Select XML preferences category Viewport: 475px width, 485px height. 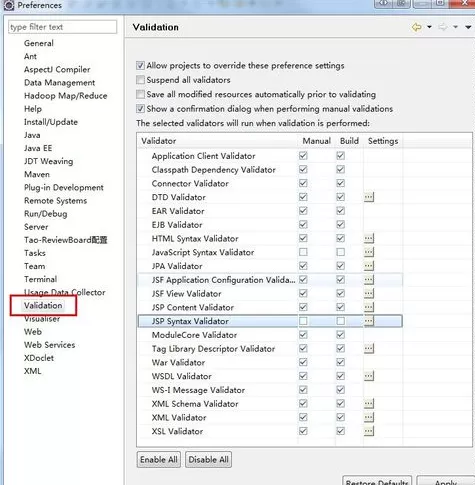(33, 371)
